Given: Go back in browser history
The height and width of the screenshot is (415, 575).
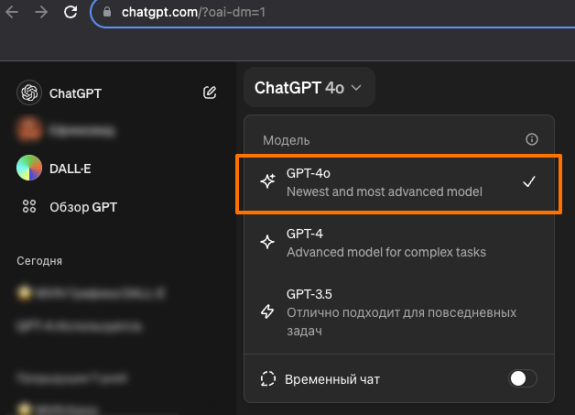Looking at the screenshot, I should 12,12.
